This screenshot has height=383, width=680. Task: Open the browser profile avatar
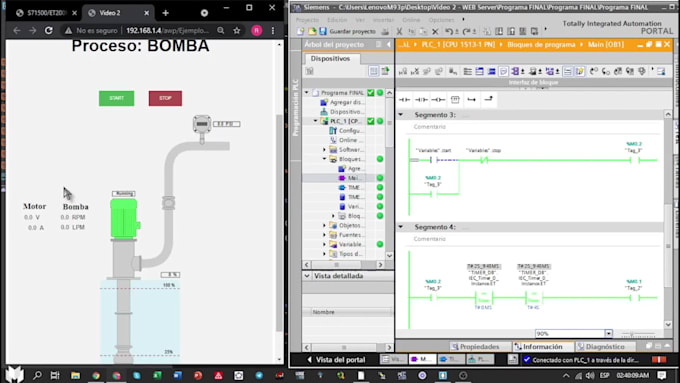click(257, 30)
